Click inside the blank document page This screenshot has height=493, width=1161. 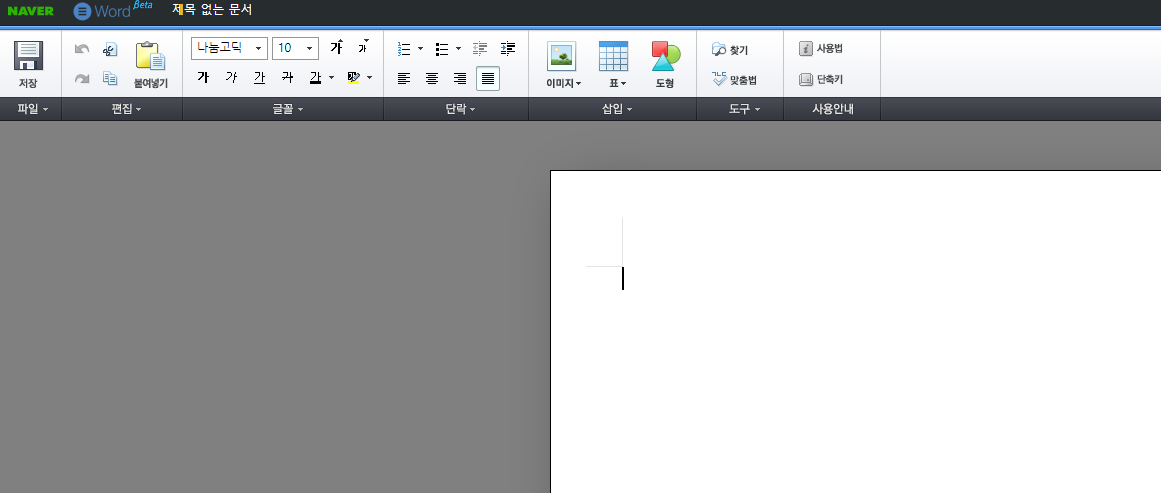pyautogui.click(x=855, y=332)
